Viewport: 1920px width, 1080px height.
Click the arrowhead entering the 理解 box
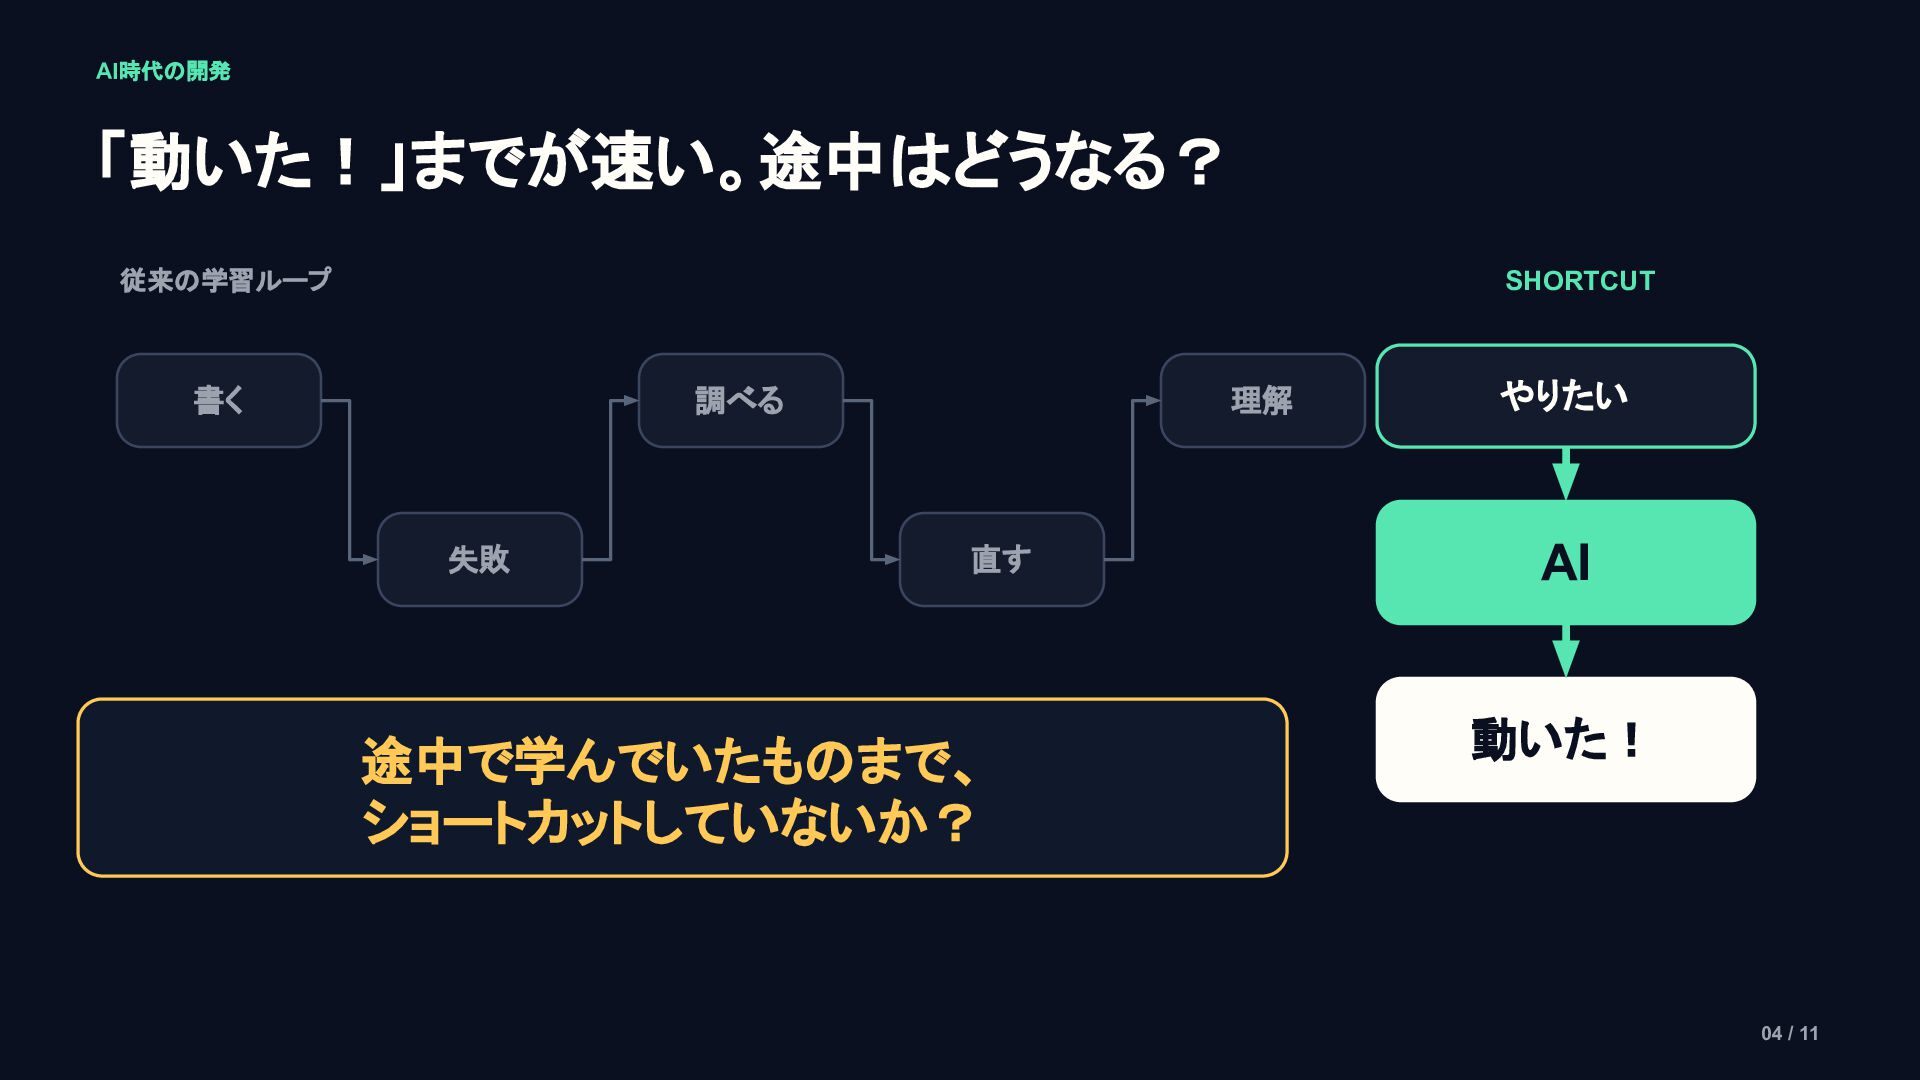tap(1153, 400)
